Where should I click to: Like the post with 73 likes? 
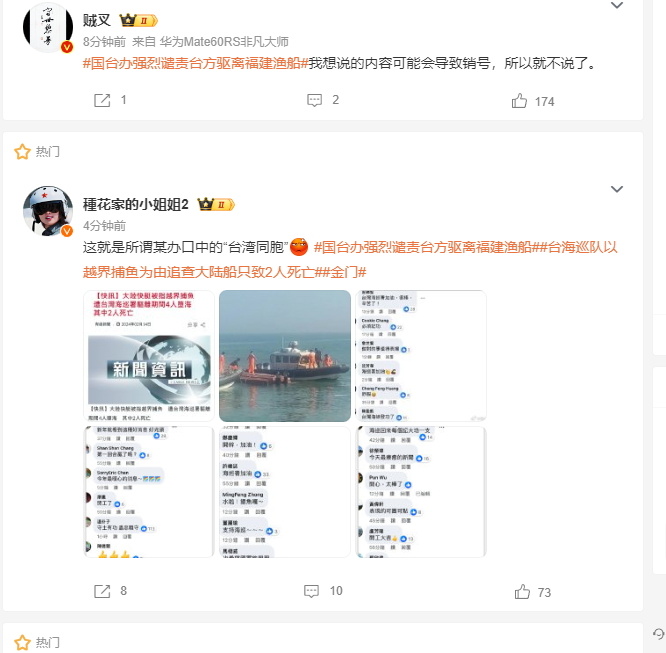(x=522, y=591)
